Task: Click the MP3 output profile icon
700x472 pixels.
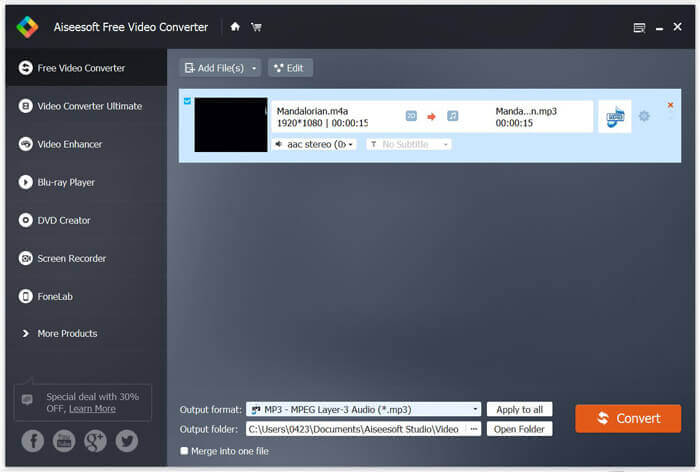Action: (615, 117)
